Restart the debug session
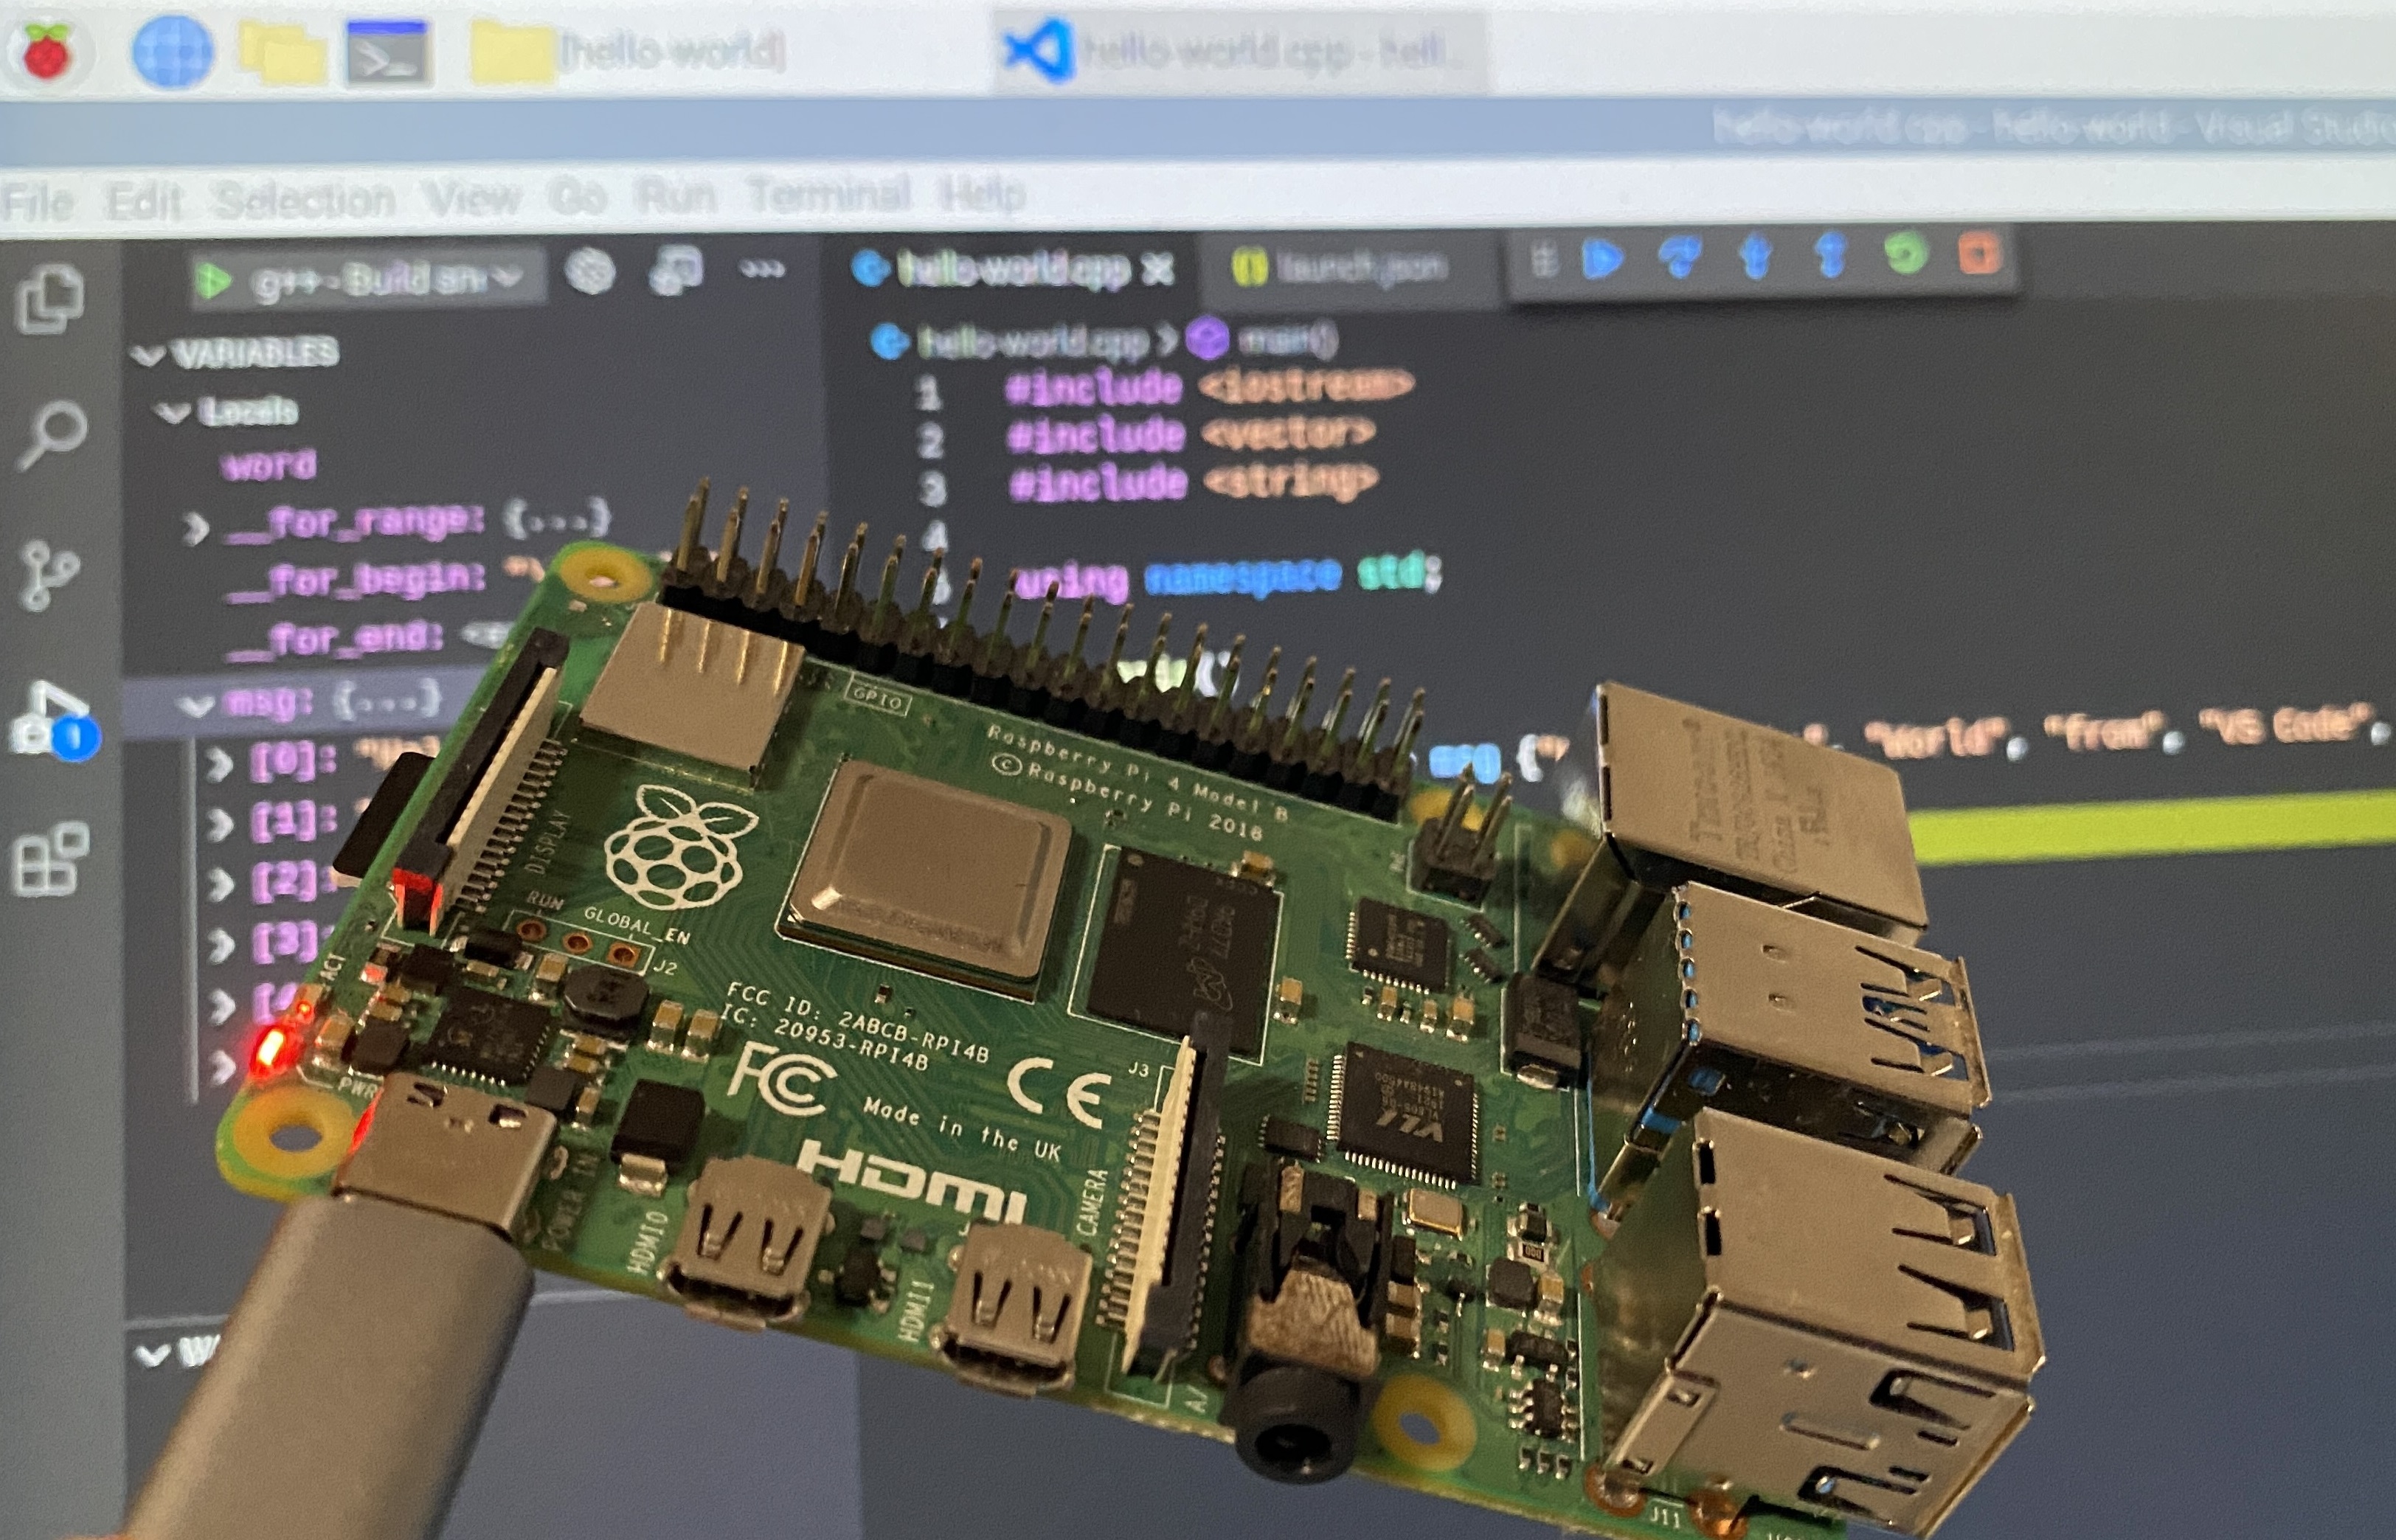 (1905, 254)
